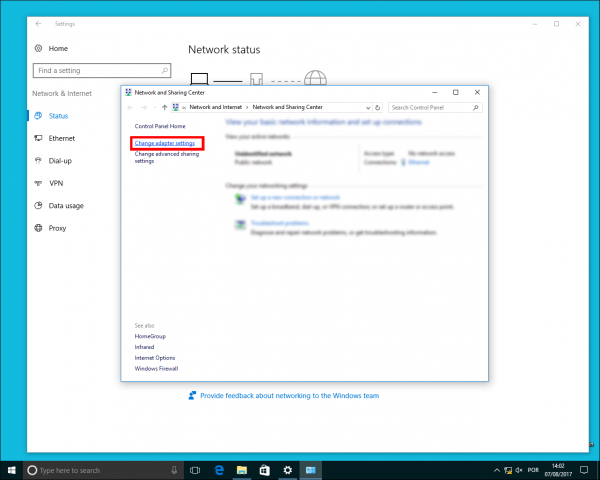Click the muted volume tray icon
Viewport: 600px width, 480px height.
[519, 470]
